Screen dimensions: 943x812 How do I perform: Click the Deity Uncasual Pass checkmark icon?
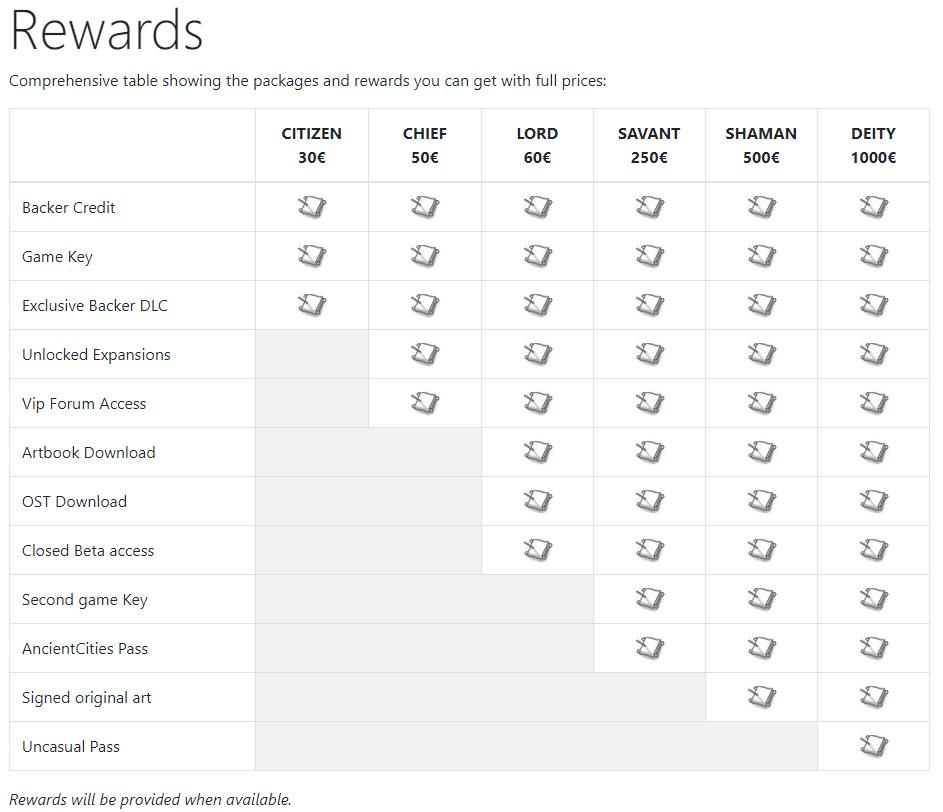874,746
